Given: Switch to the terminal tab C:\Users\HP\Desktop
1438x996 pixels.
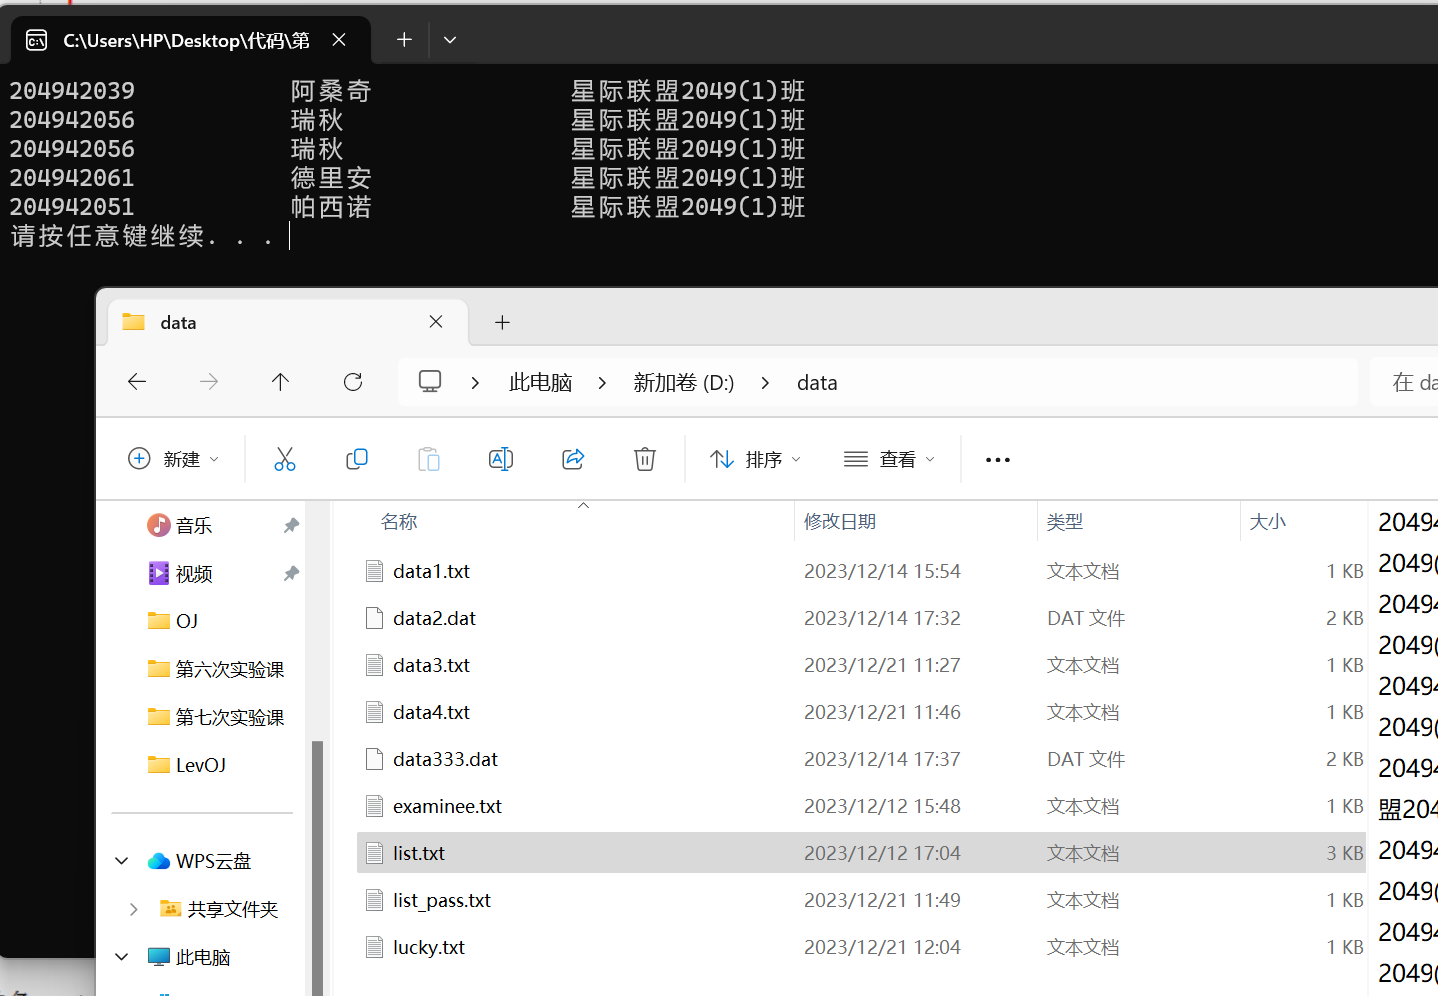Looking at the screenshot, I should tap(190, 40).
